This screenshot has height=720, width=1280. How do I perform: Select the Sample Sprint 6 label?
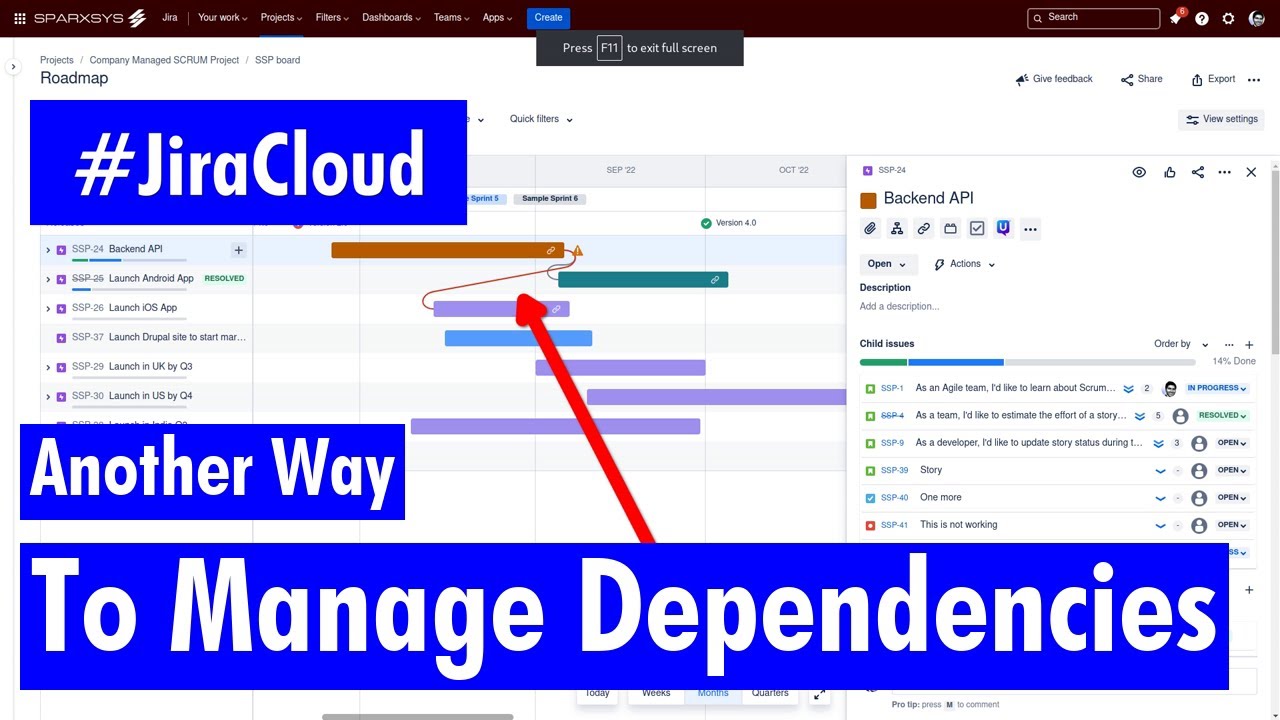550,198
